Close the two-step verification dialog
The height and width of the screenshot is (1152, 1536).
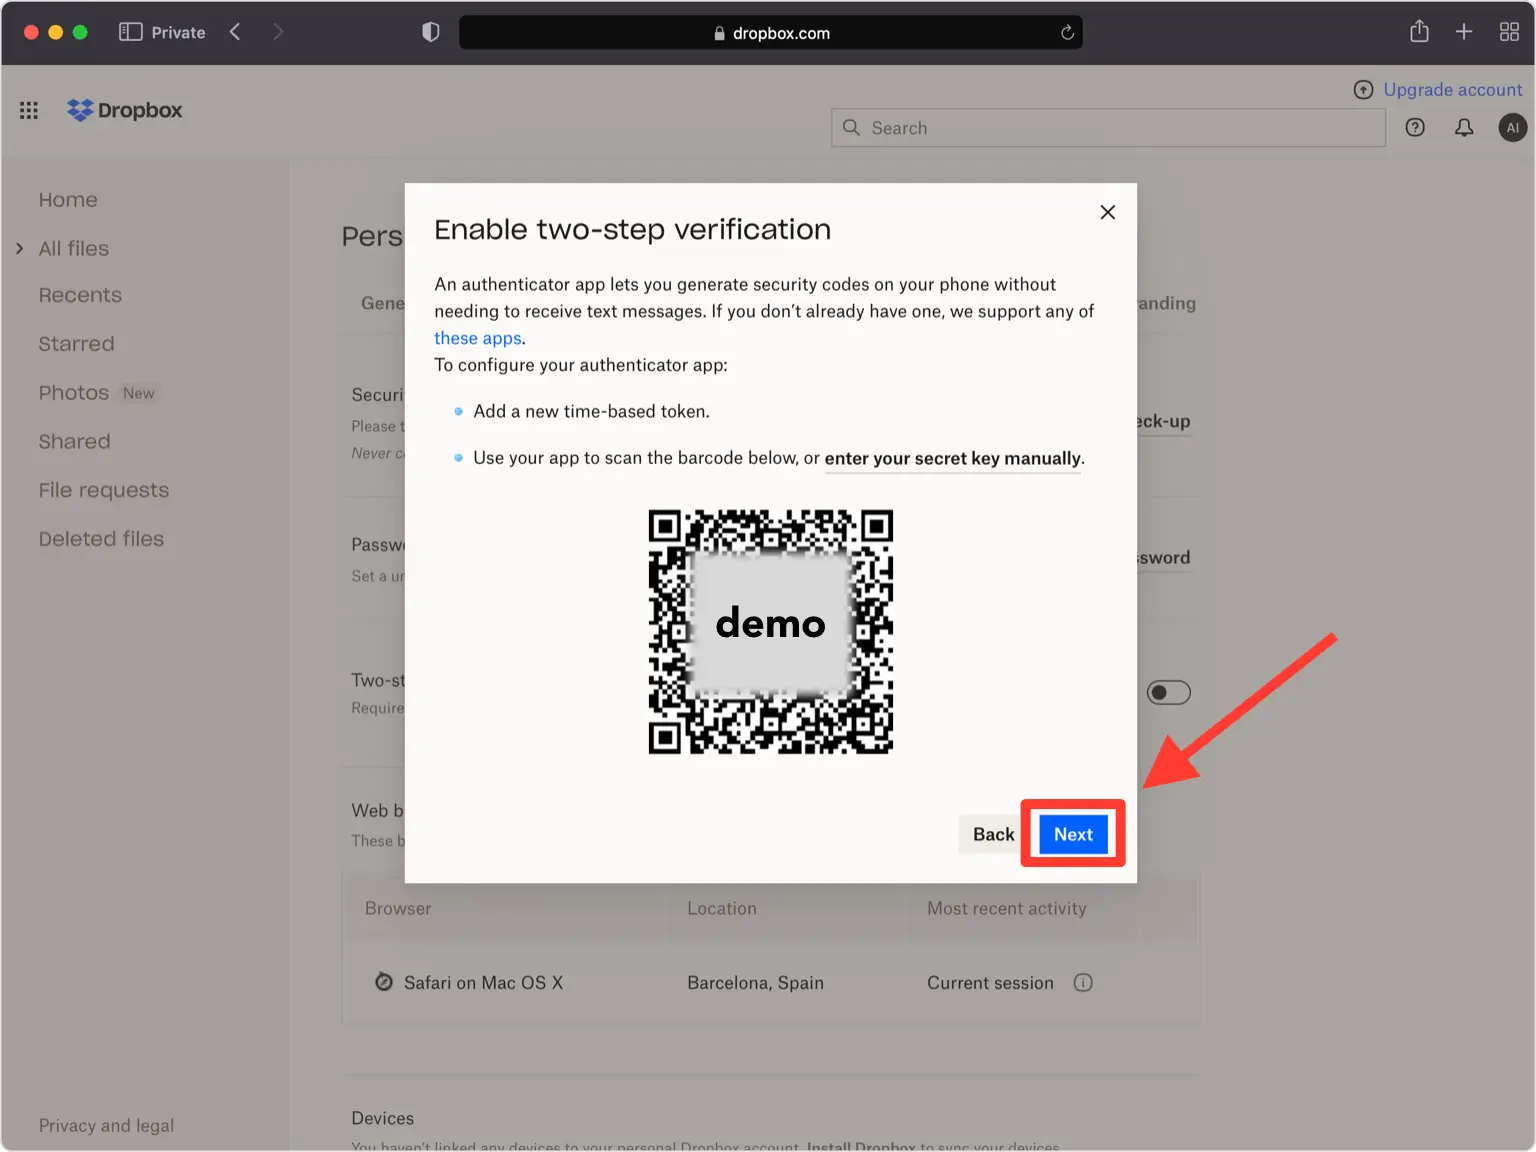(1107, 212)
